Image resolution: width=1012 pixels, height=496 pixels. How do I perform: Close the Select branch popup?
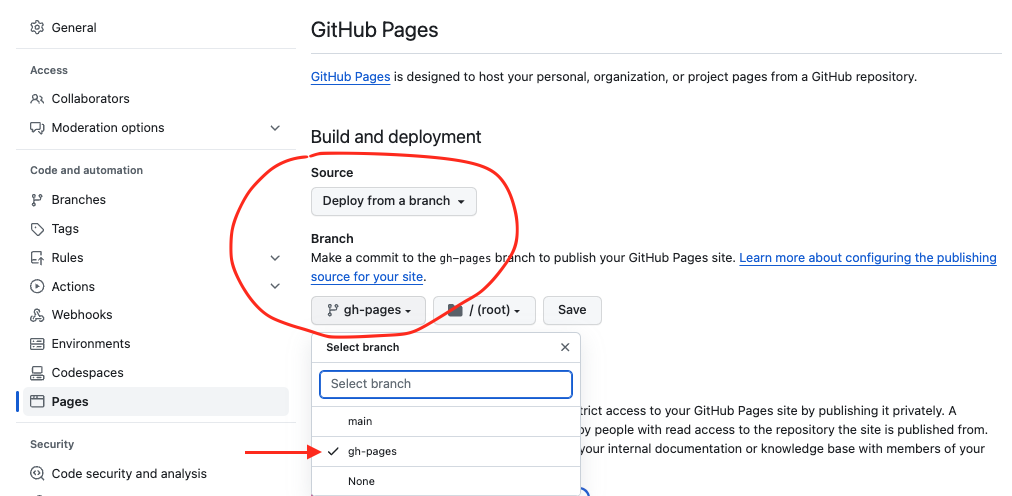pos(565,348)
